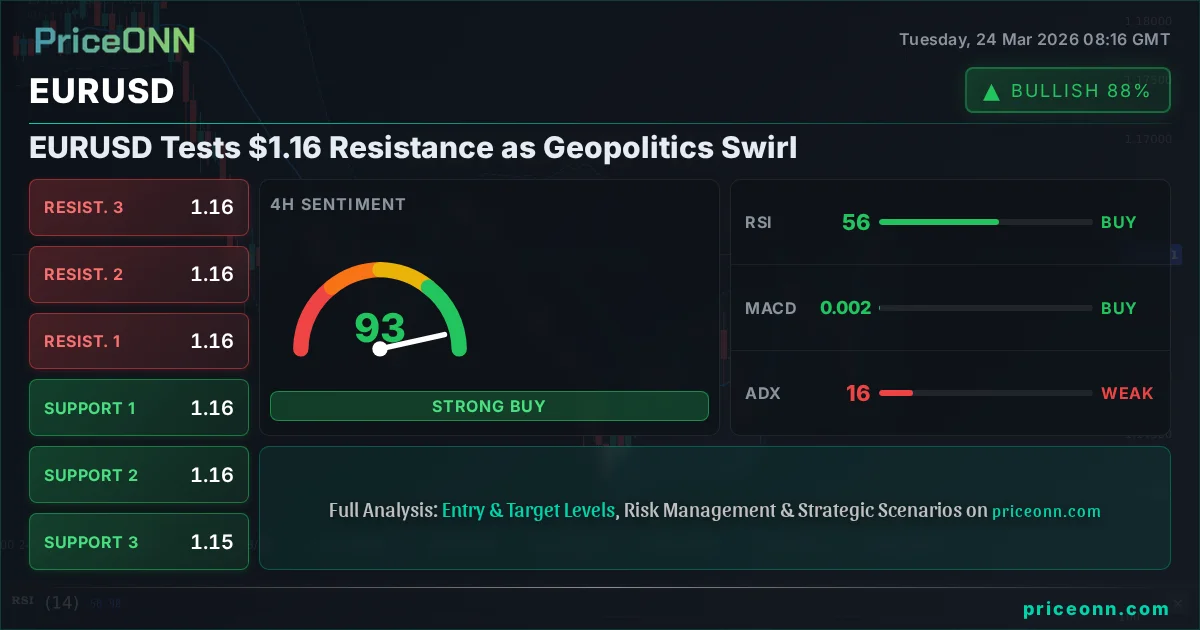The width and height of the screenshot is (1200, 630).
Task: Click the RSI progress bar
Action: (985, 222)
